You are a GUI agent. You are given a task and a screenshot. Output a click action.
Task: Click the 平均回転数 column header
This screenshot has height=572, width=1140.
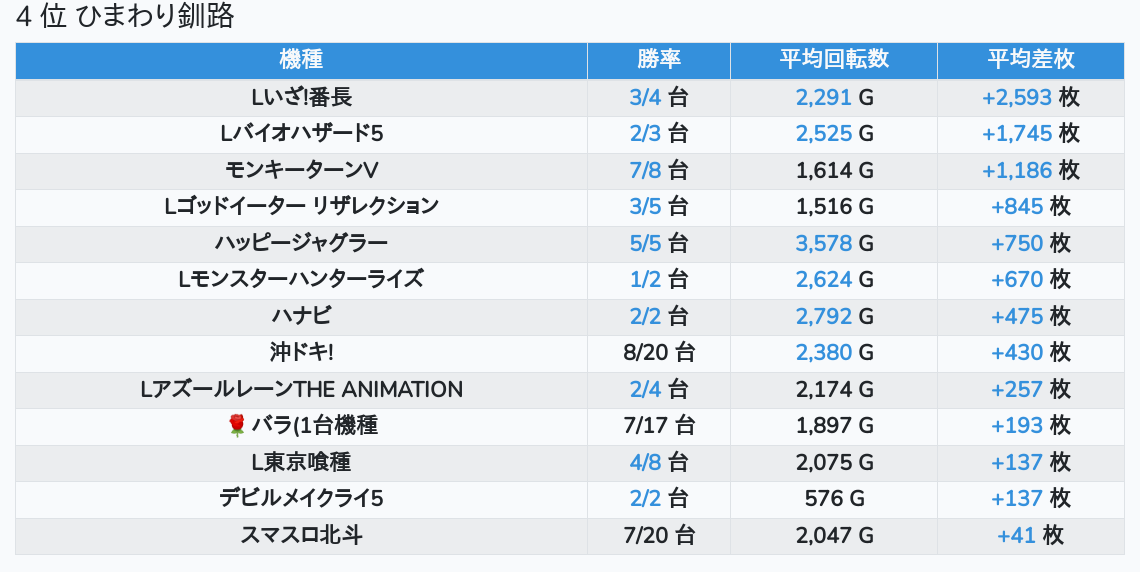pyautogui.click(x=833, y=60)
